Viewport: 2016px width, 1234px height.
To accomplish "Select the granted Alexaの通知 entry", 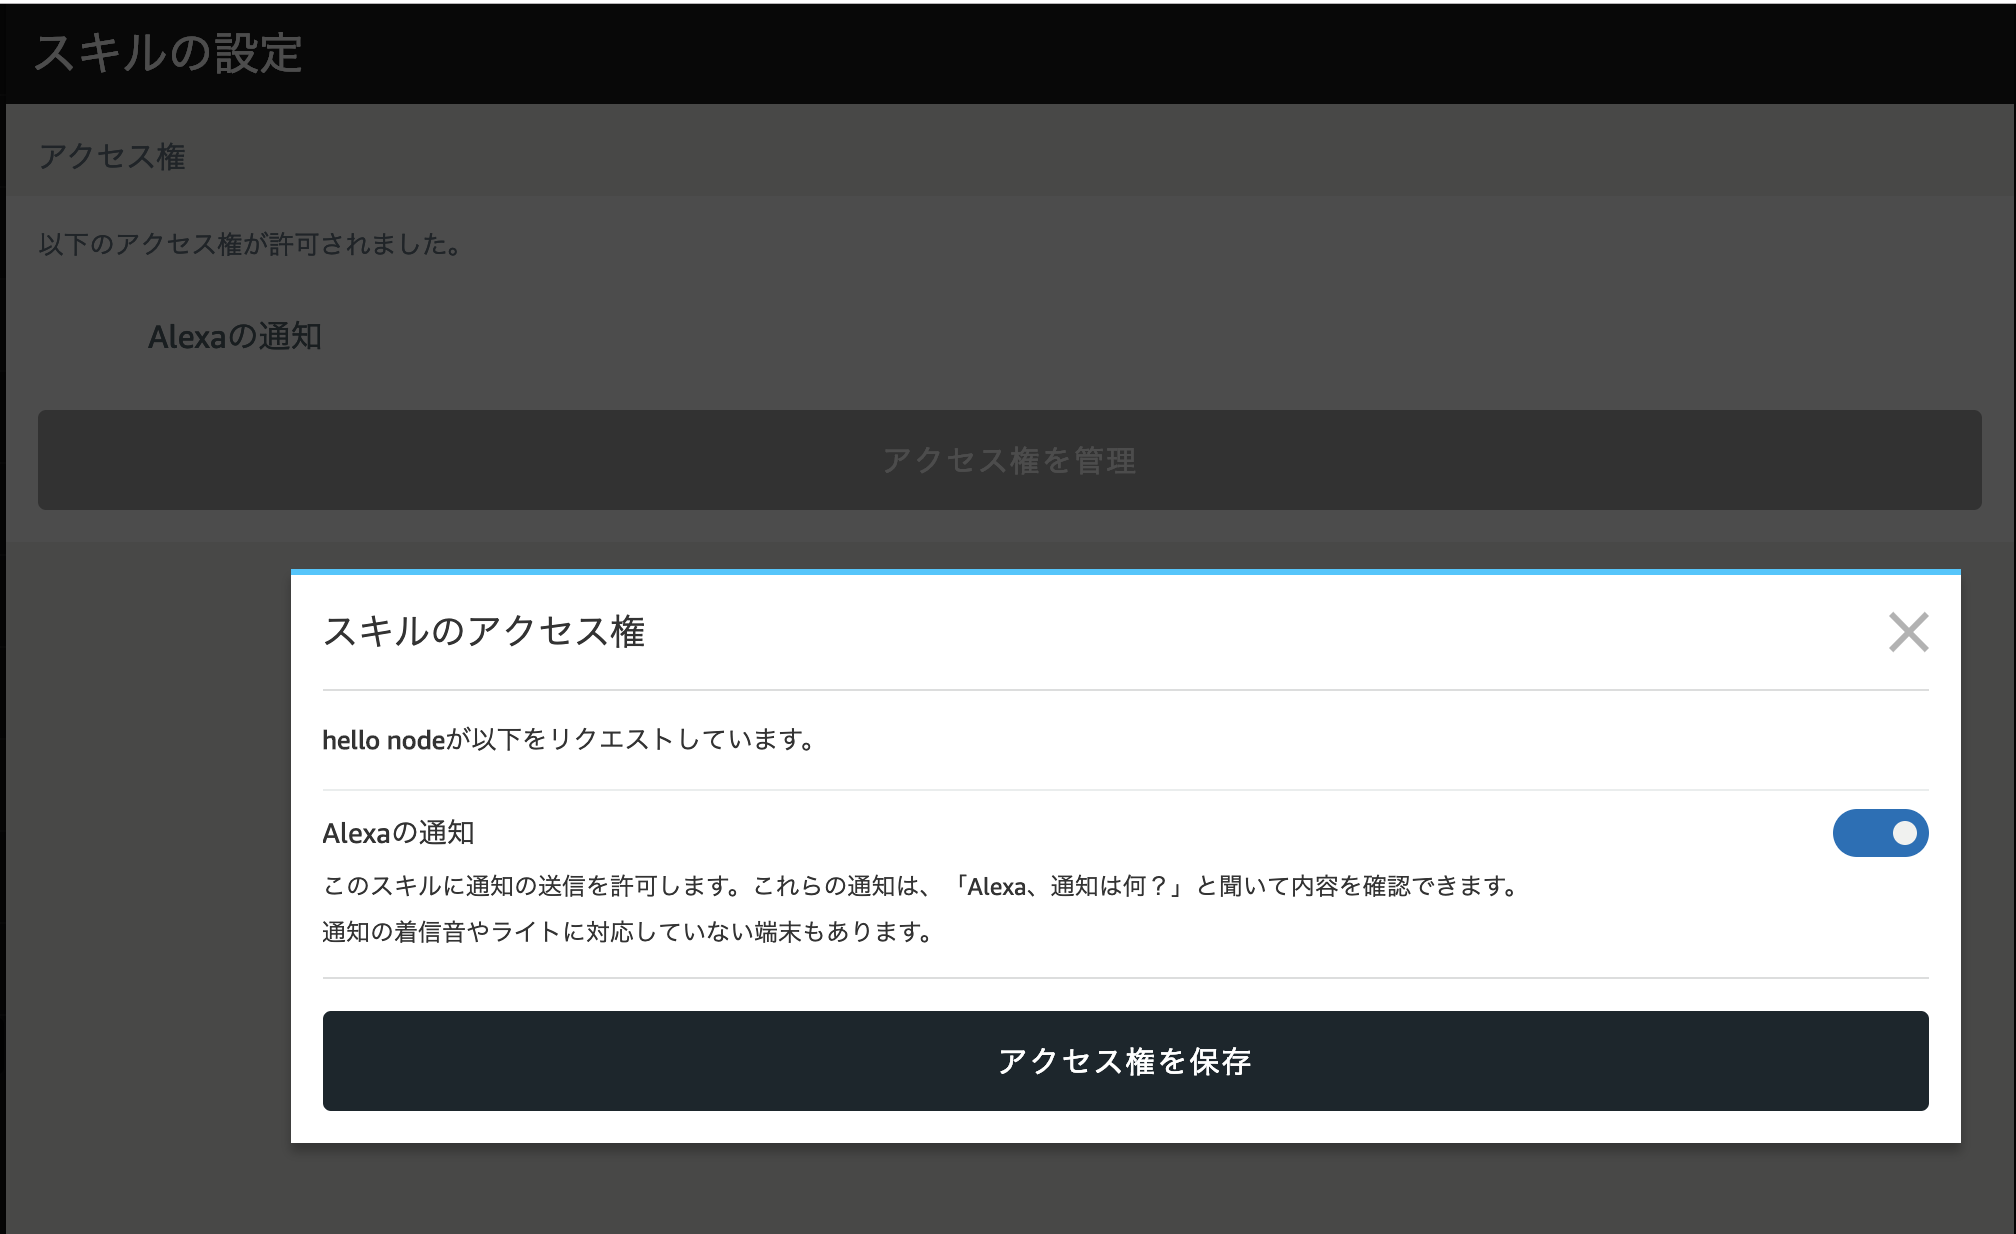I will pos(233,337).
